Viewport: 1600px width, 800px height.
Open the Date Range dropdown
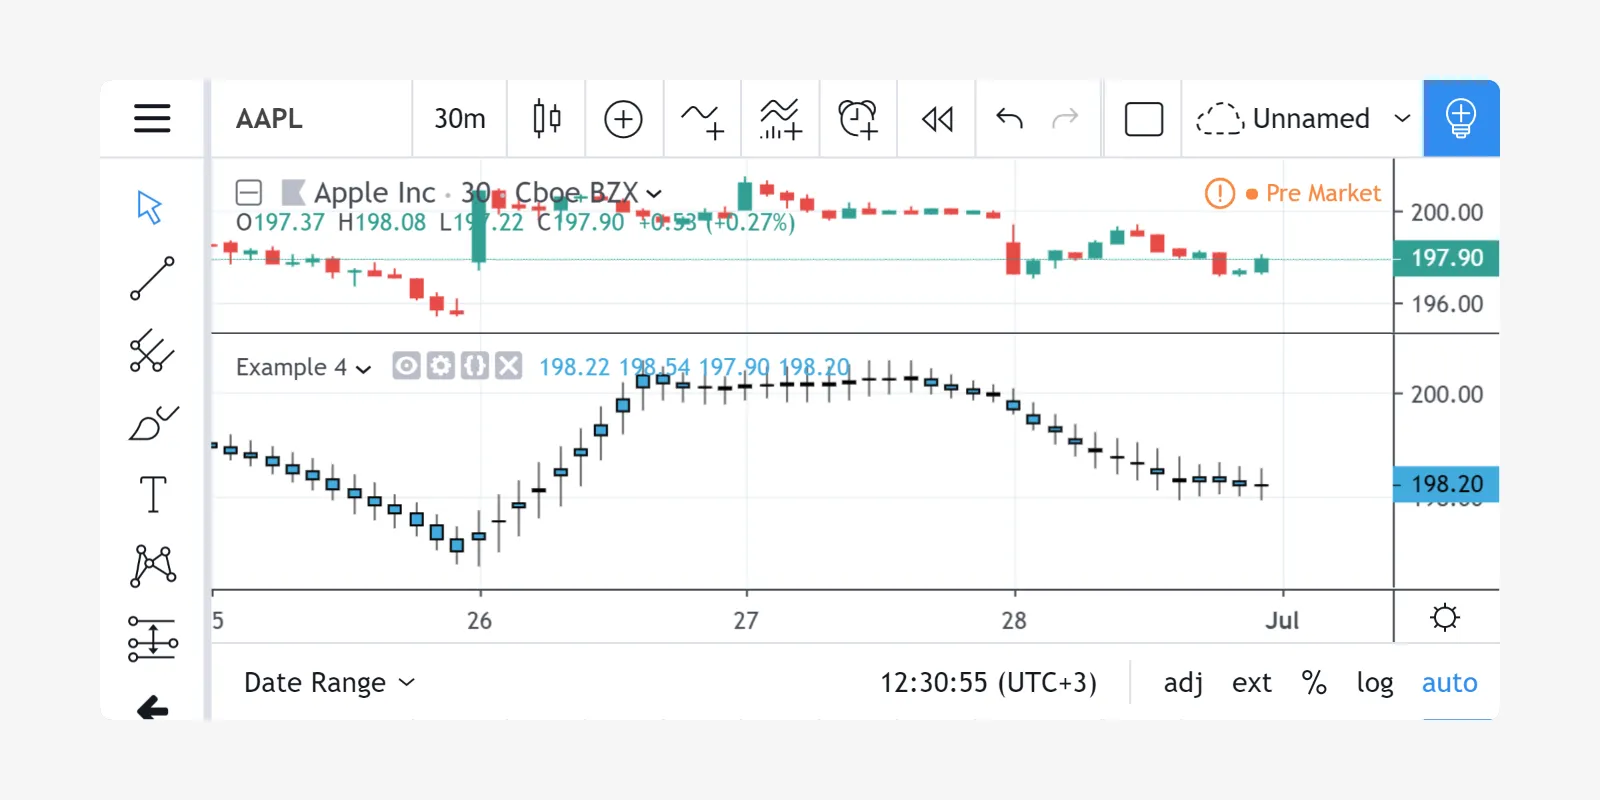[329, 682]
